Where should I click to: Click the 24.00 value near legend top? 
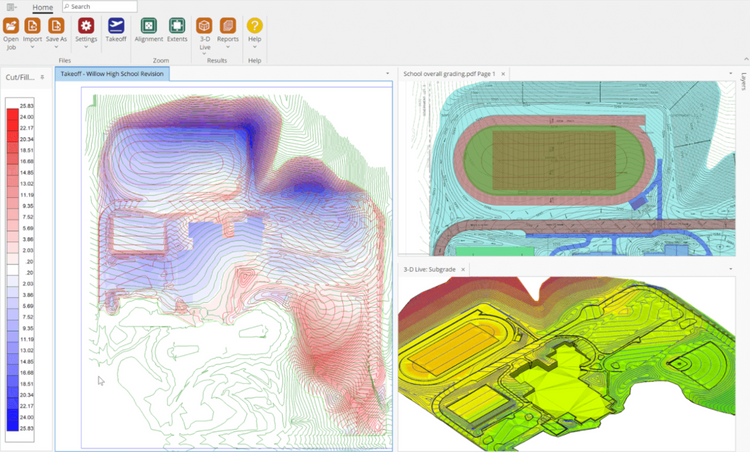[x=27, y=117]
